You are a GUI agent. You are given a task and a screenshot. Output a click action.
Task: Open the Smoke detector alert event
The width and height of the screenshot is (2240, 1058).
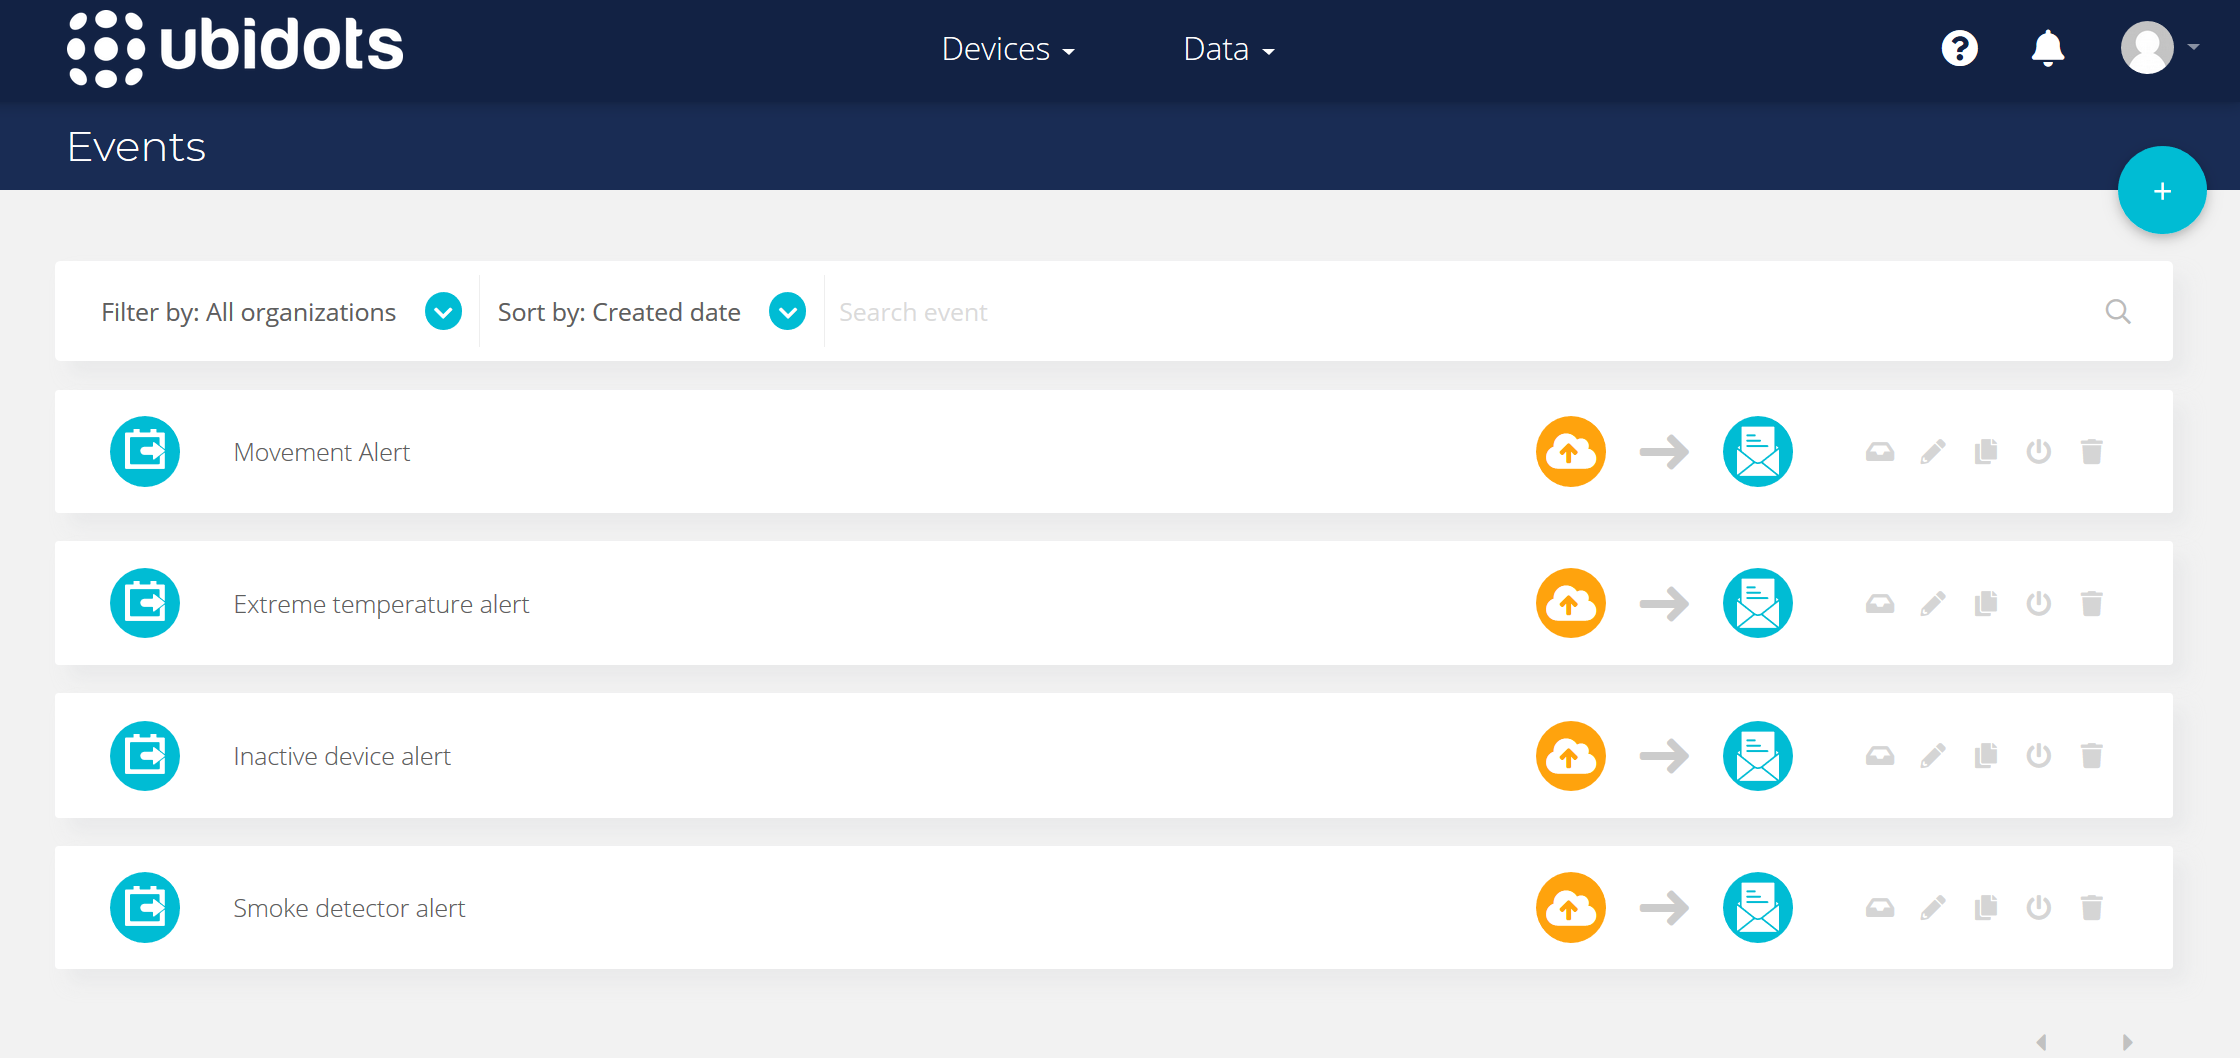click(349, 908)
